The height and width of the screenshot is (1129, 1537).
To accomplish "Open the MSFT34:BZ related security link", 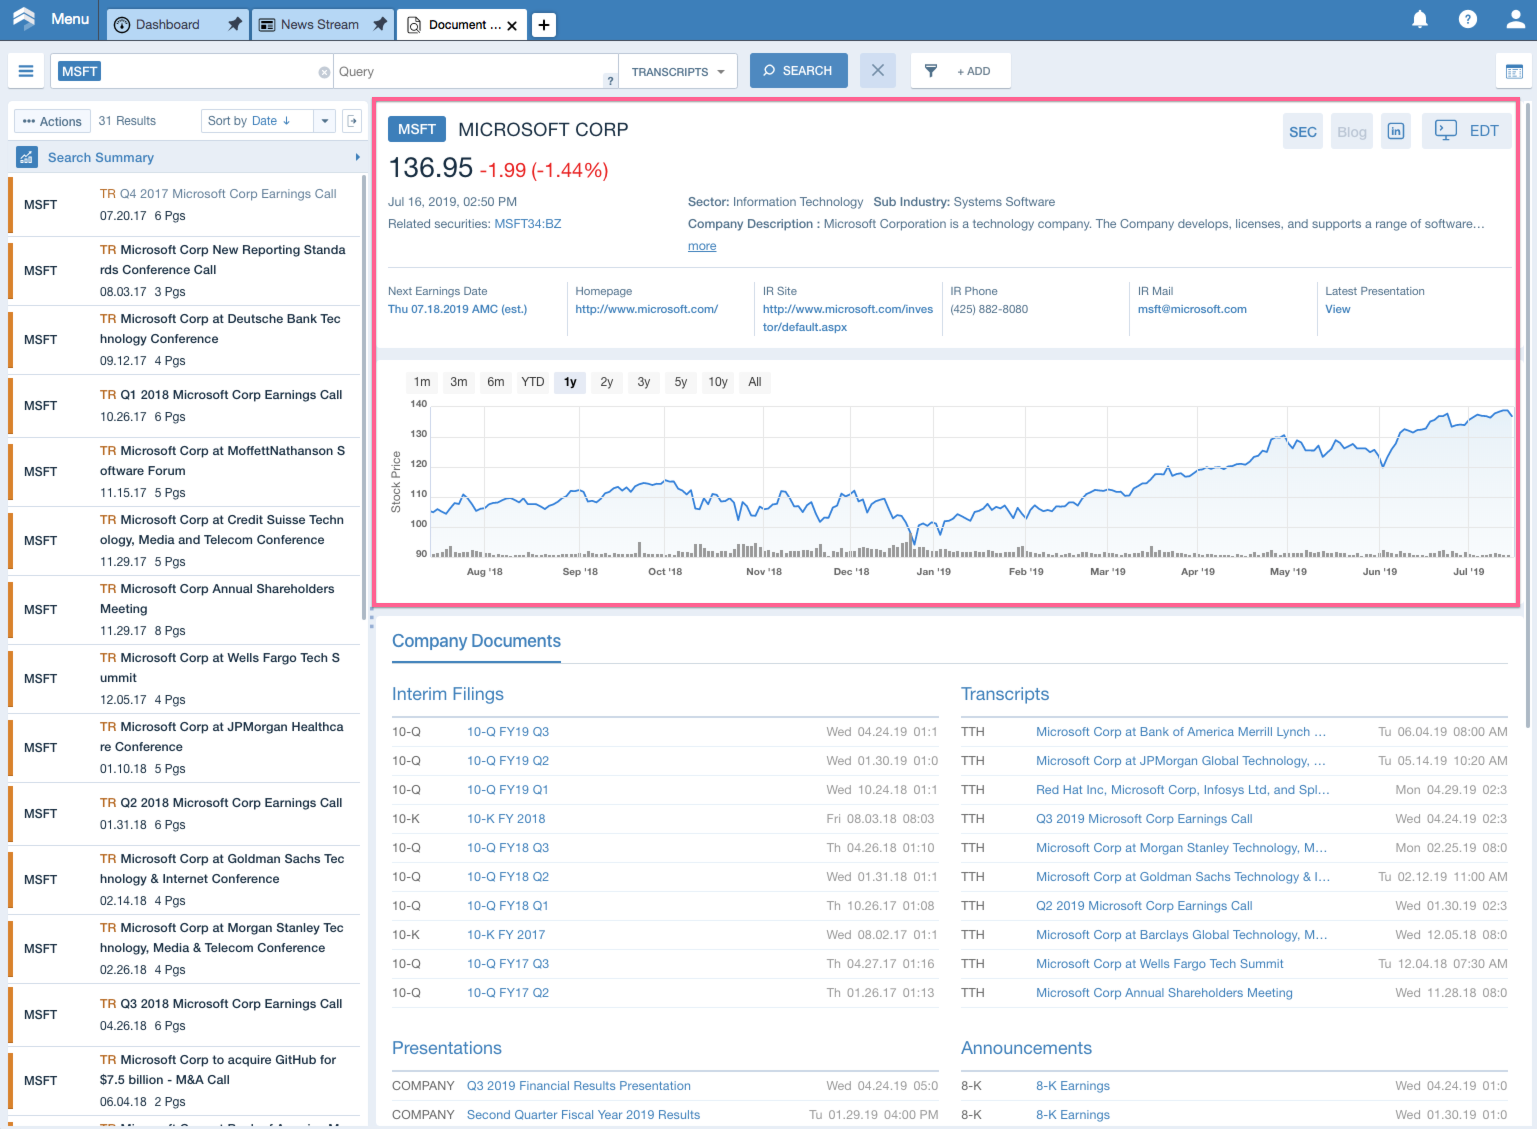I will pyautogui.click(x=528, y=224).
